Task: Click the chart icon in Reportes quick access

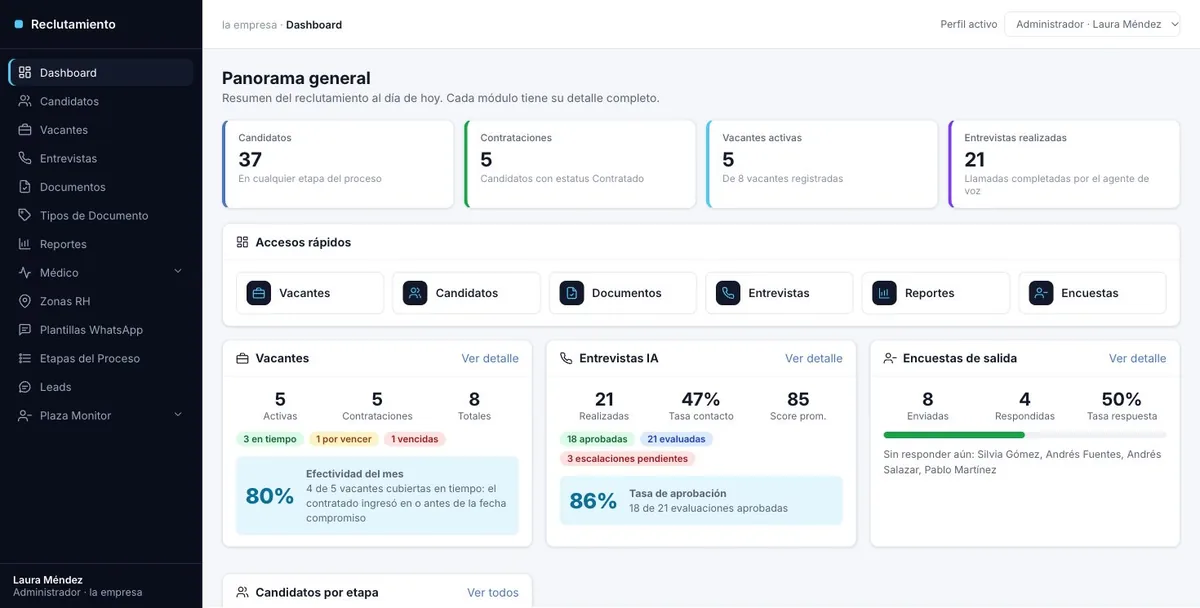Action: (x=884, y=293)
